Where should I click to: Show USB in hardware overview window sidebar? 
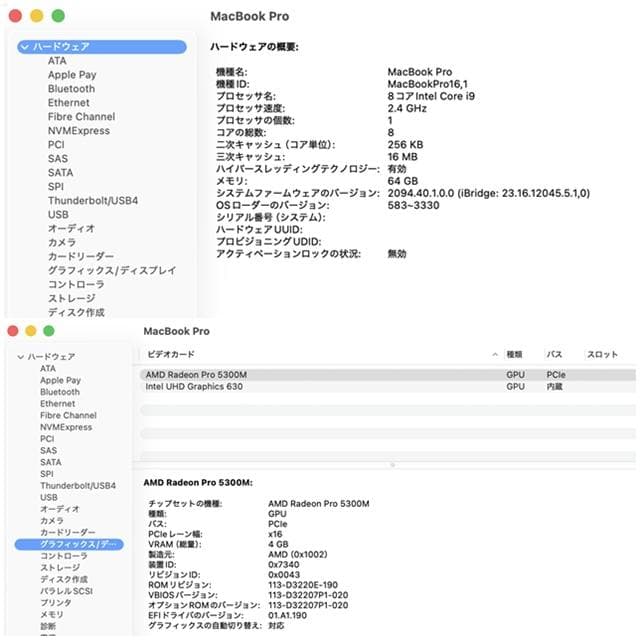coord(58,214)
